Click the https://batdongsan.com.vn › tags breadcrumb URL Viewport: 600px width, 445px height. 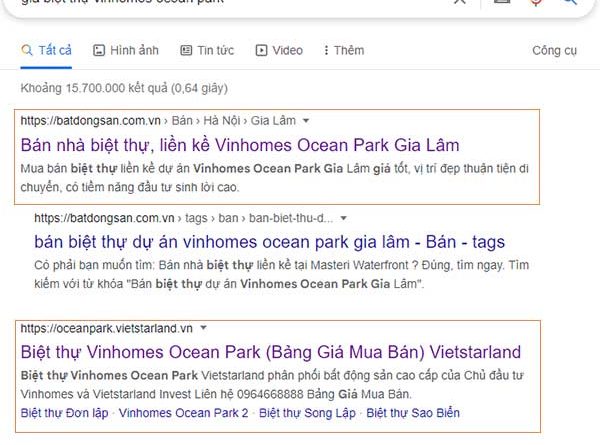(183, 218)
